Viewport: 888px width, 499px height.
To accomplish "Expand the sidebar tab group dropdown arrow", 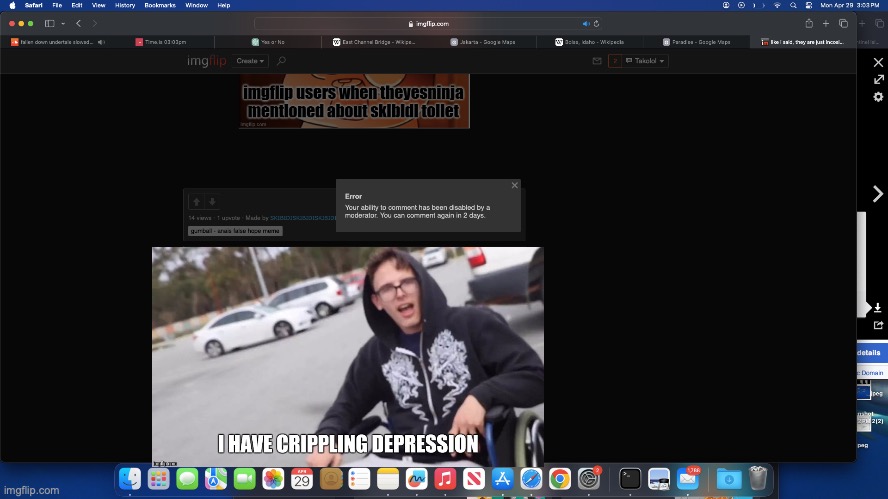I will tap(63, 24).
